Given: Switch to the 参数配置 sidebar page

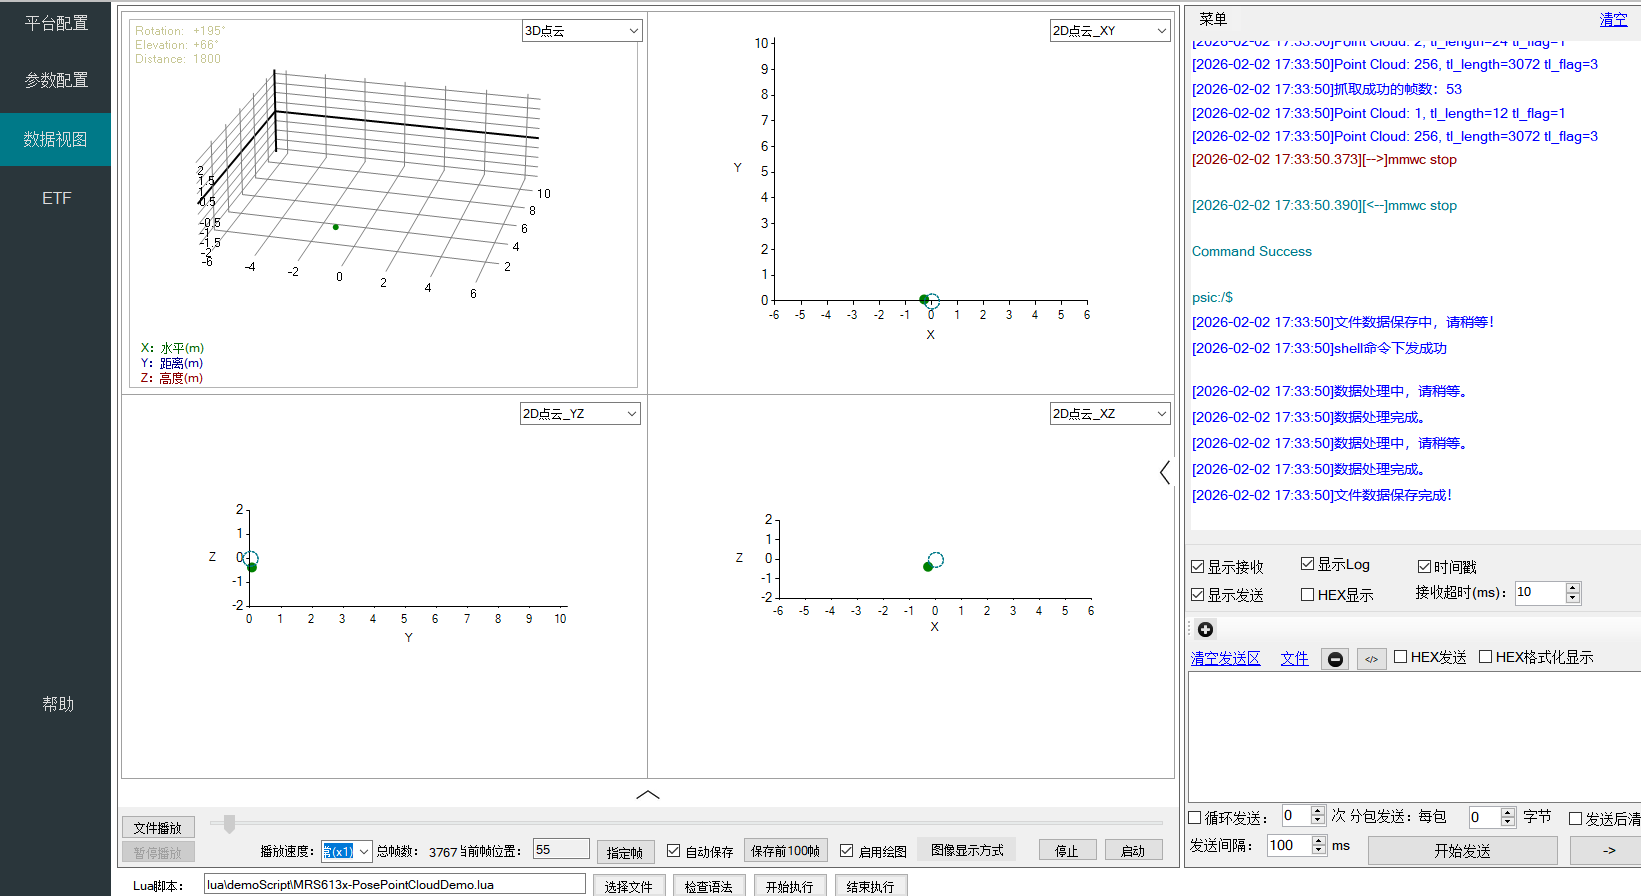Looking at the screenshot, I should [56, 80].
